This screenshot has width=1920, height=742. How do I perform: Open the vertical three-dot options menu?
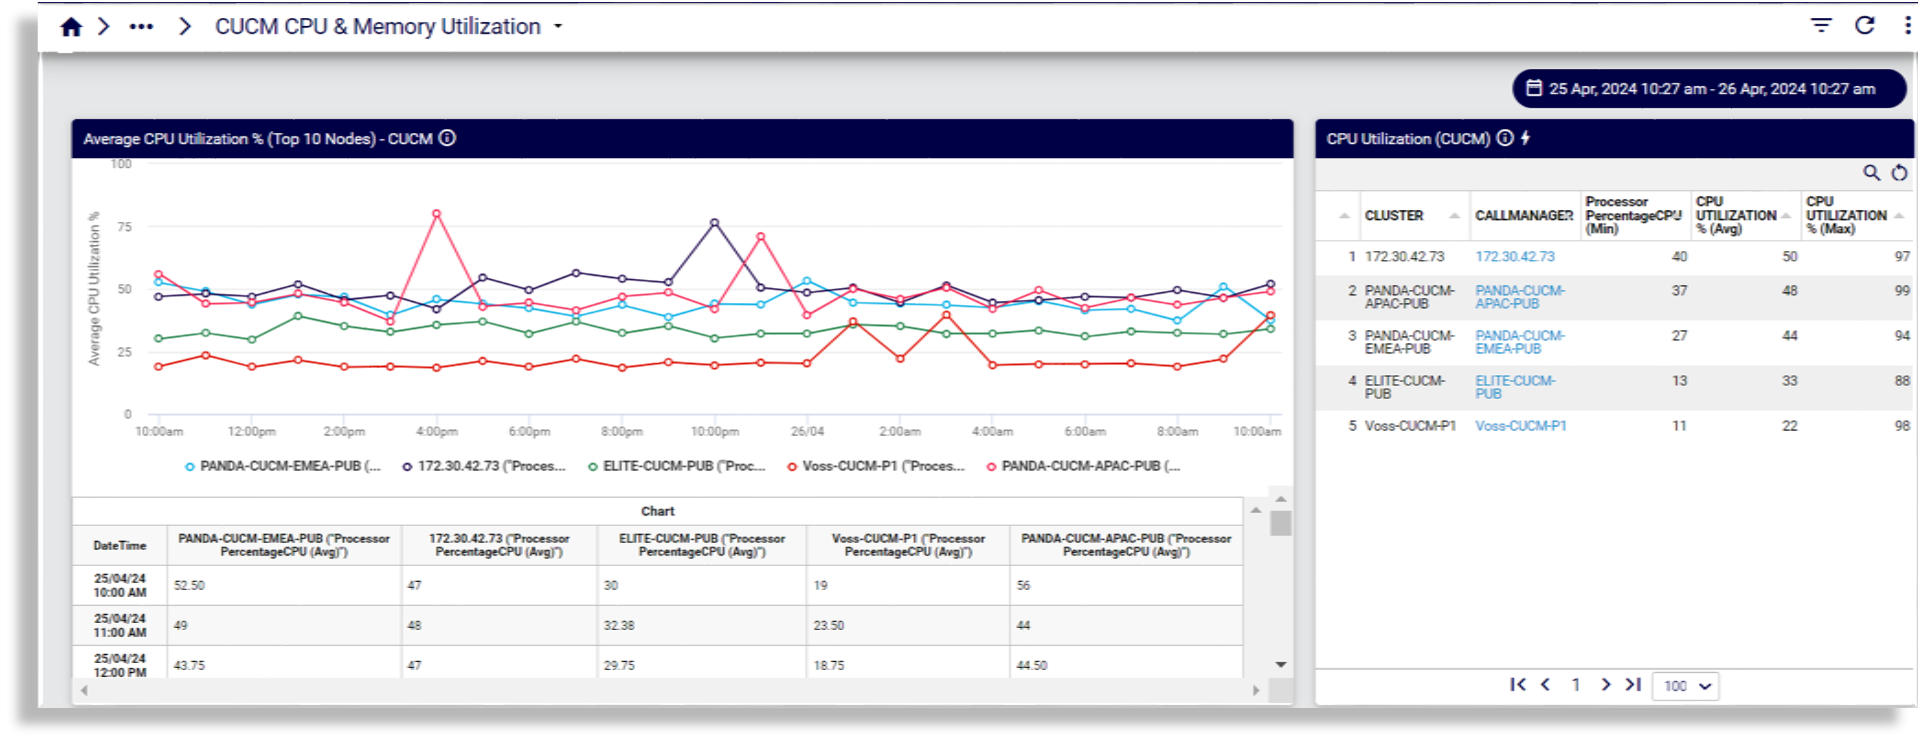[x=1907, y=25]
